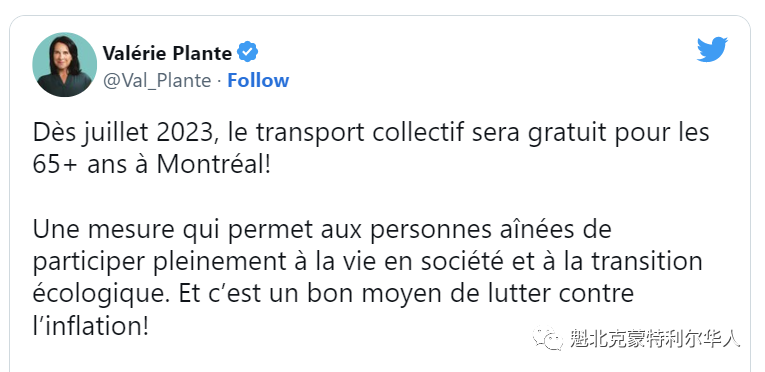
Task: Click the word 'écologique' in the tweet
Action: [x=101, y=295]
